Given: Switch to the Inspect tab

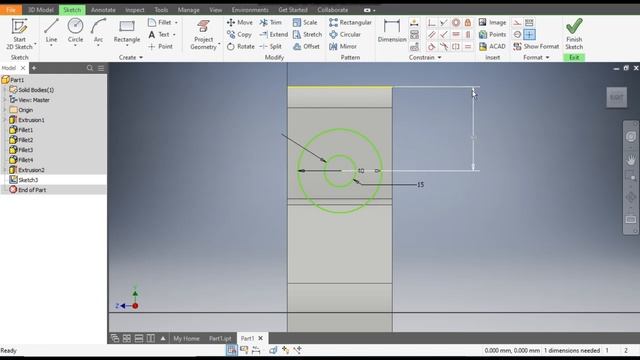Looking at the screenshot, I should click(x=135, y=10).
